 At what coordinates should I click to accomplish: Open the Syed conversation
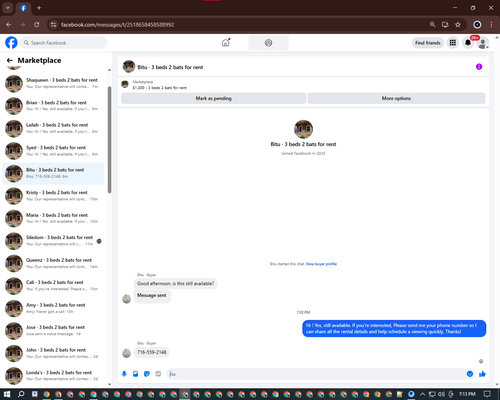pos(53,151)
